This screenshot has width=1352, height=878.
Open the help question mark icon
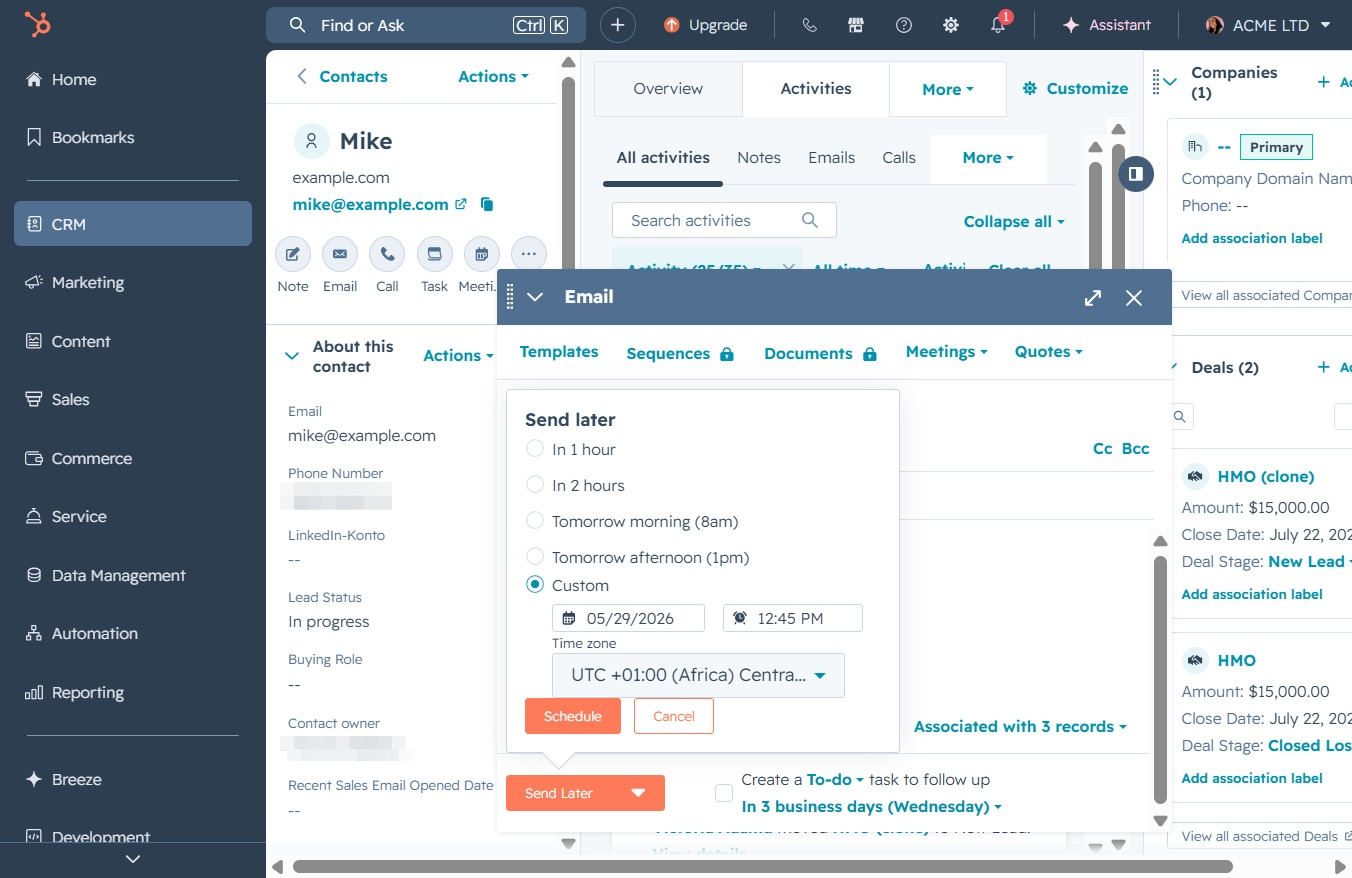pyautogui.click(x=904, y=25)
